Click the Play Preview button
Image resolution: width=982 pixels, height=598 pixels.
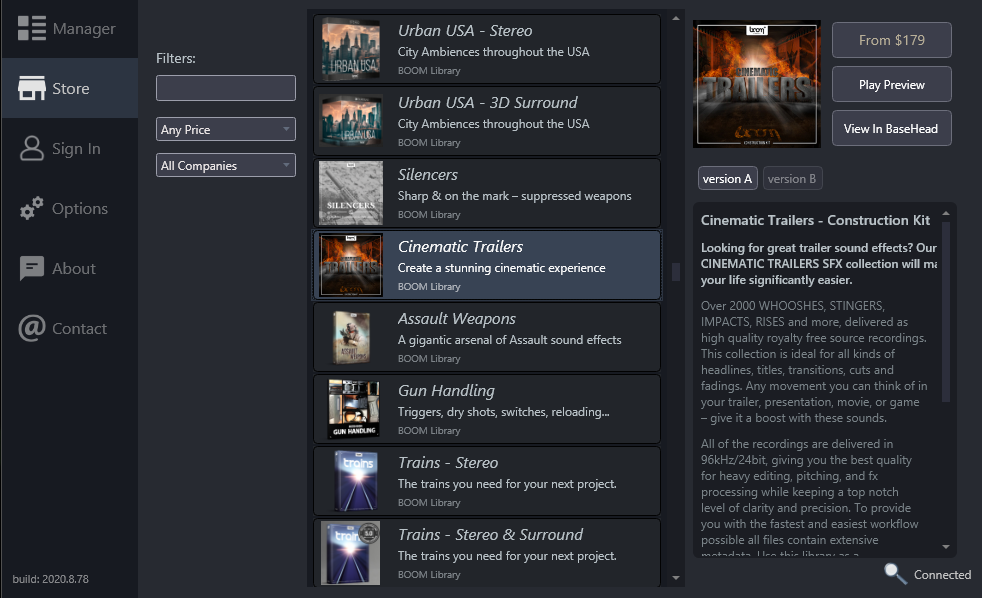(891, 85)
